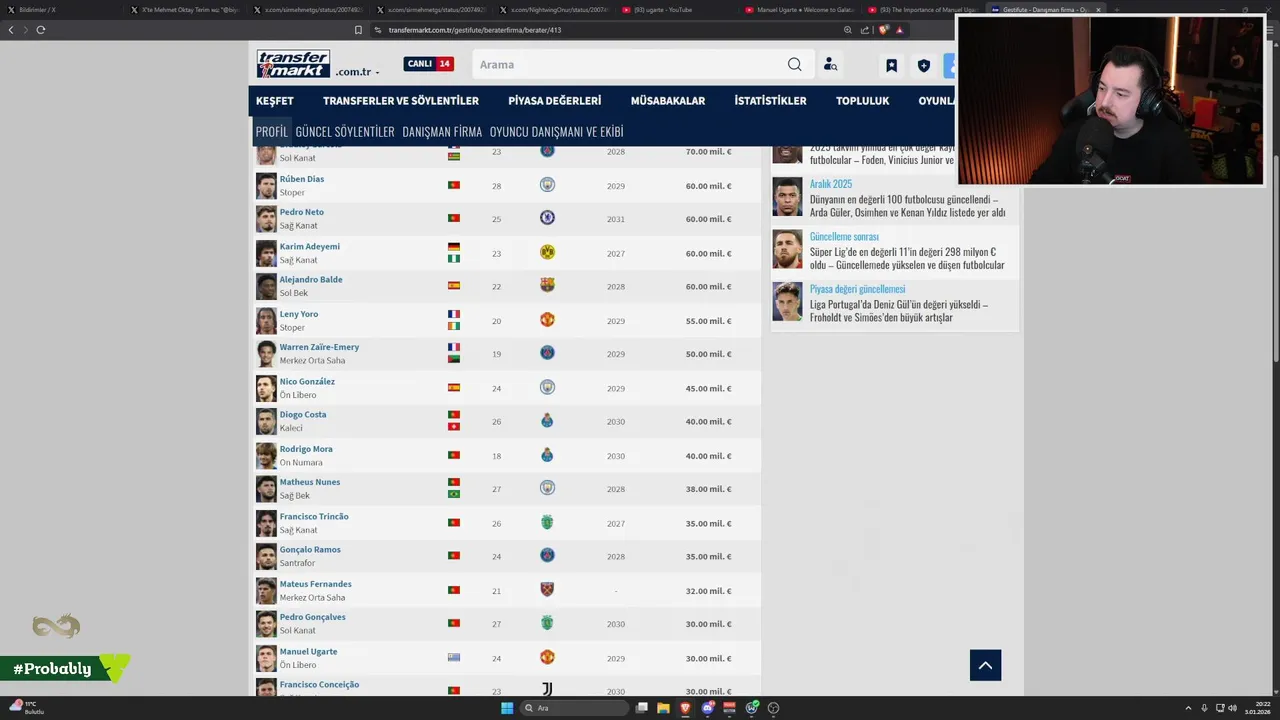Click PSG crest in Warren Zaïre-Emery row
The width and height of the screenshot is (1280, 720).
tap(547, 353)
